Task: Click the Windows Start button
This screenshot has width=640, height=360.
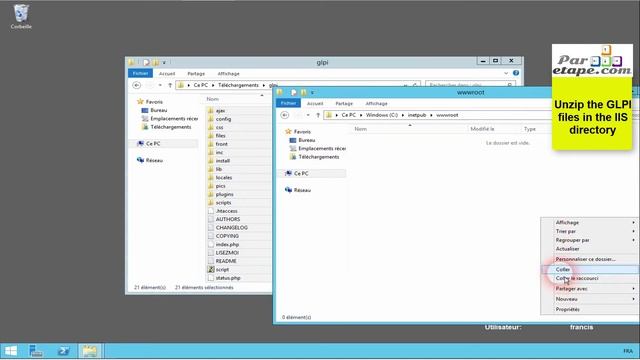Action: pos(11,351)
